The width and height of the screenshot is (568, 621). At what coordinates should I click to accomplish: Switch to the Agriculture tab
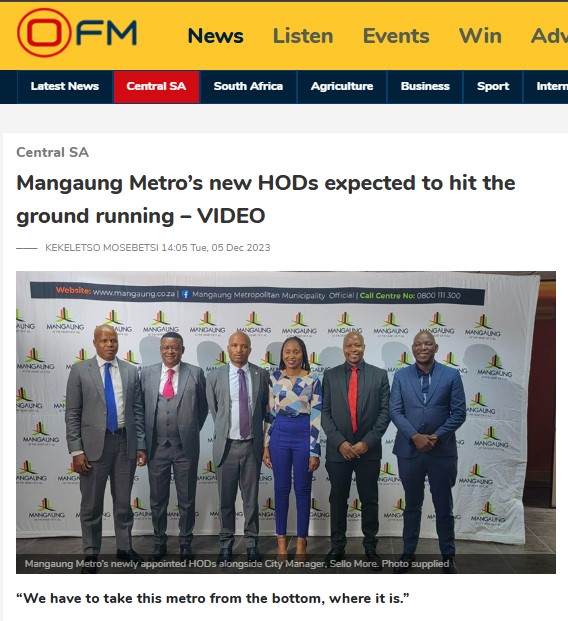pyautogui.click(x=342, y=87)
